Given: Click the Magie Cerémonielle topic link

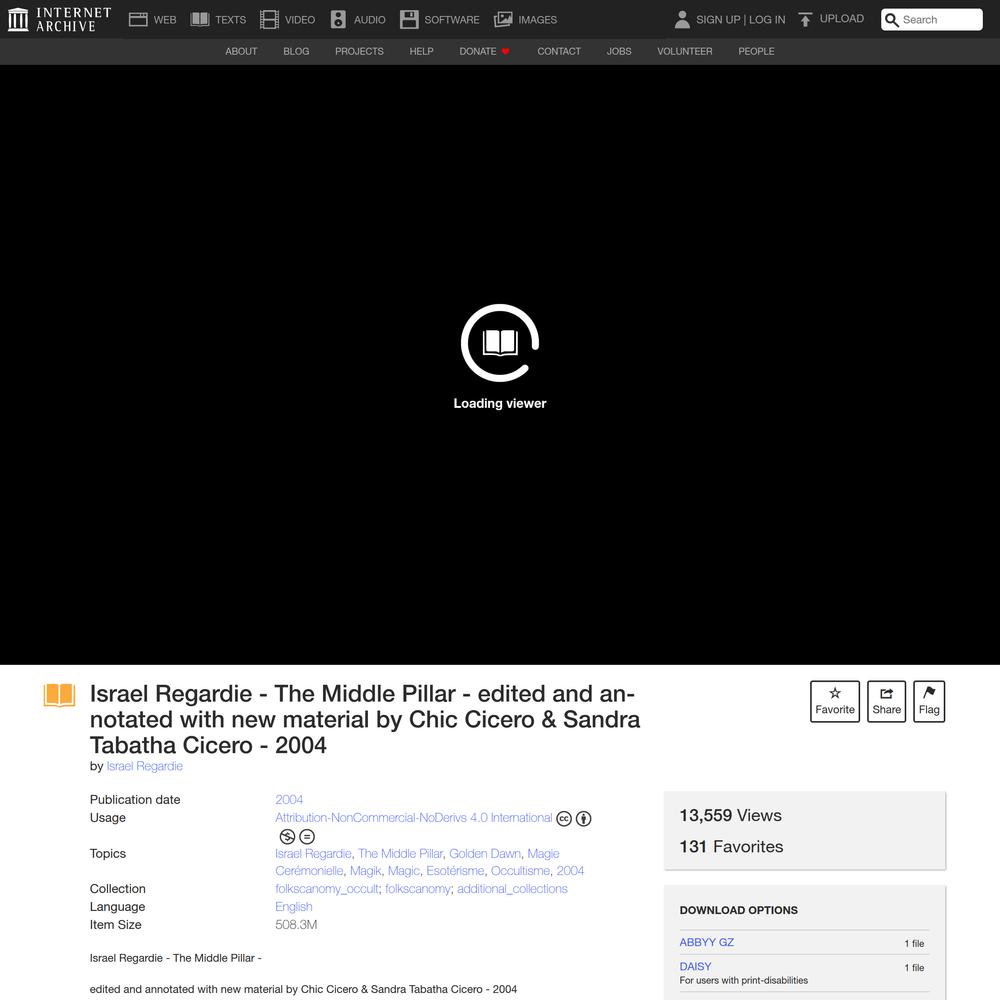Looking at the screenshot, I should point(417,862).
